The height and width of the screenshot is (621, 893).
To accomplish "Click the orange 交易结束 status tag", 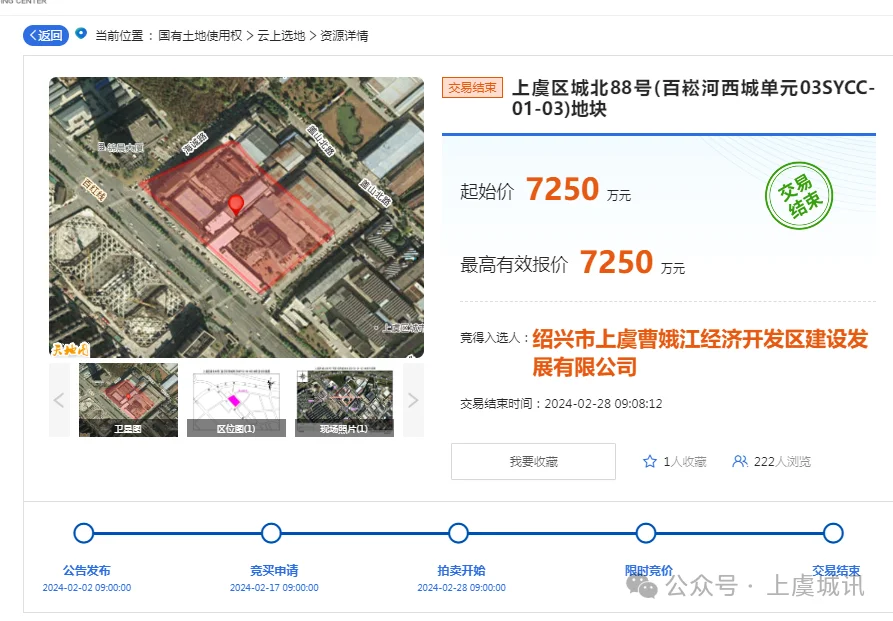I will click(472, 88).
